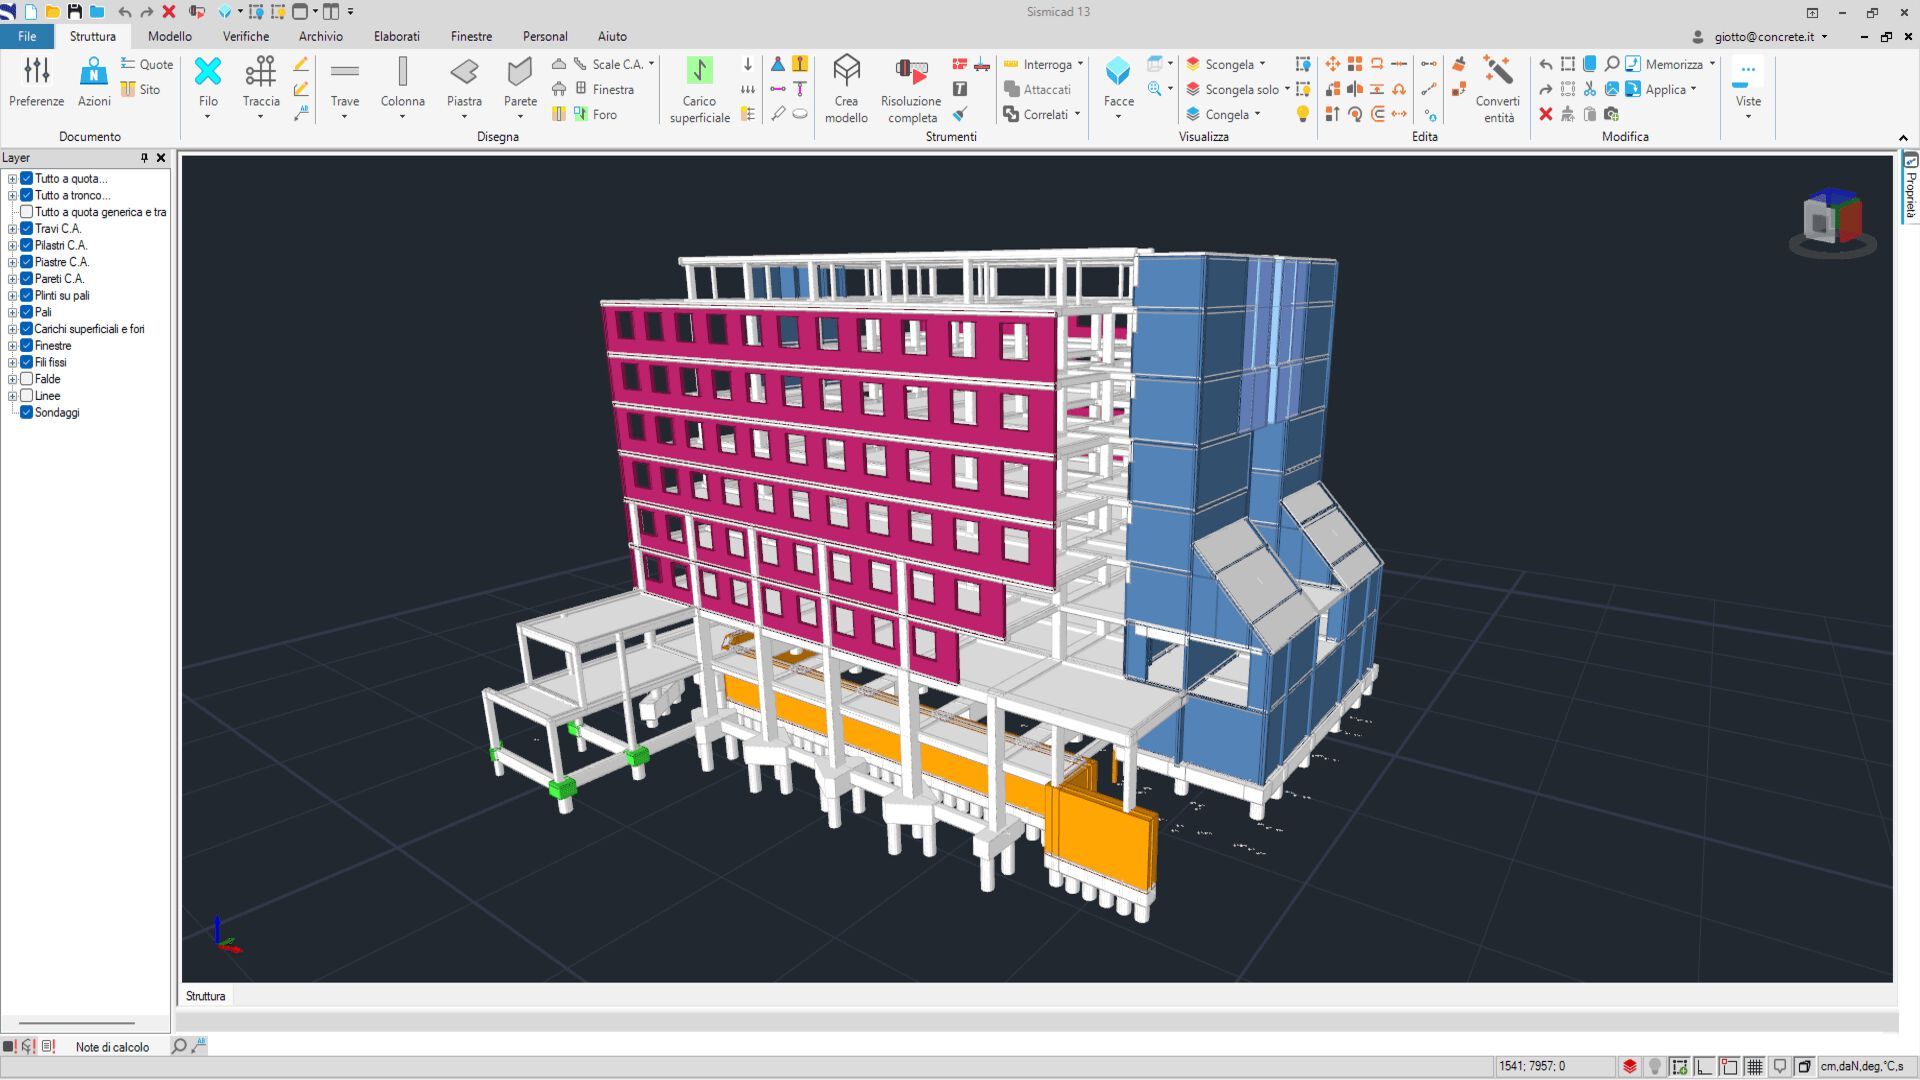
Task: Run Risoluzione completa
Action: [910, 72]
